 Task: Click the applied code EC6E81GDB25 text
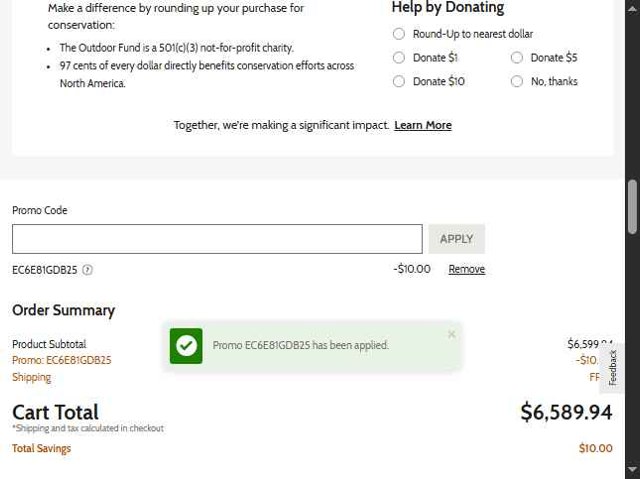(45, 269)
